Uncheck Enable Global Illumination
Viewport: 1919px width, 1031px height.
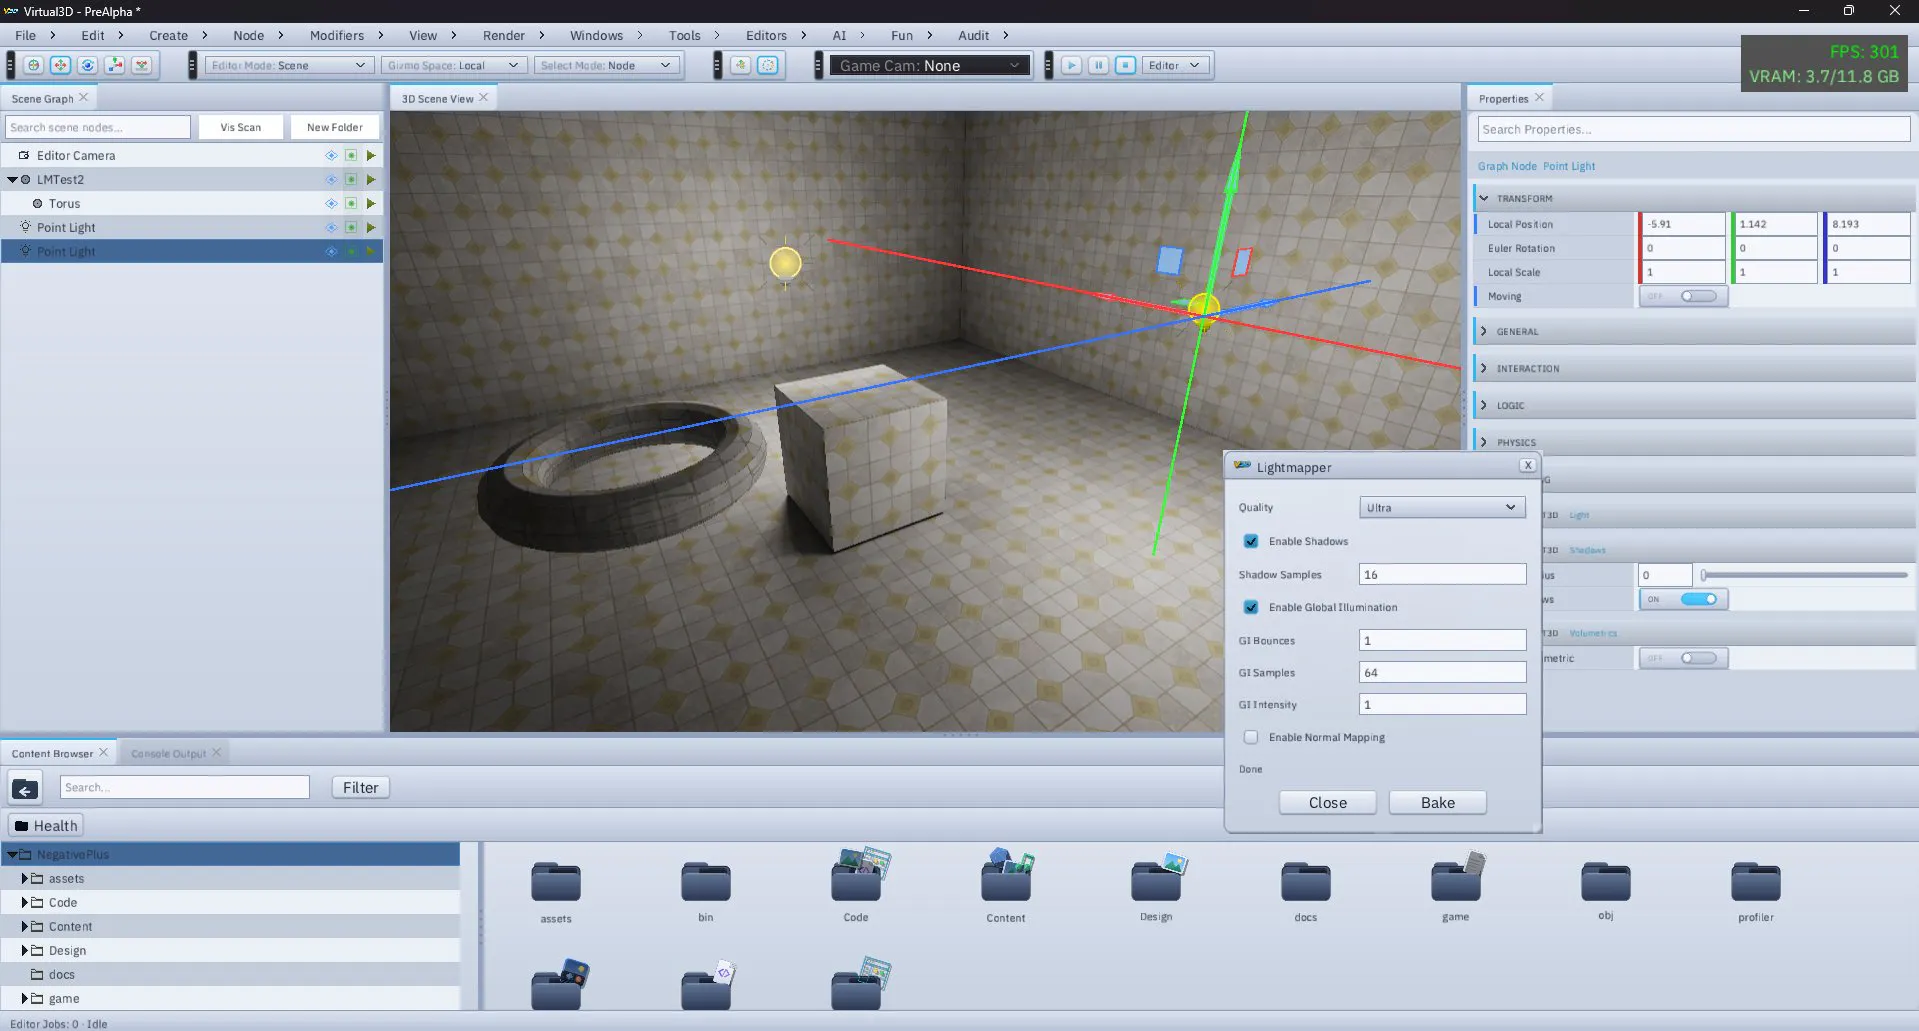pyautogui.click(x=1251, y=607)
